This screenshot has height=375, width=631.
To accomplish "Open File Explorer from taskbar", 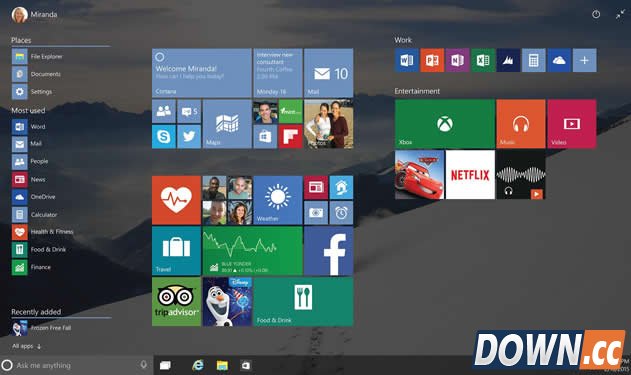I will tap(222, 365).
